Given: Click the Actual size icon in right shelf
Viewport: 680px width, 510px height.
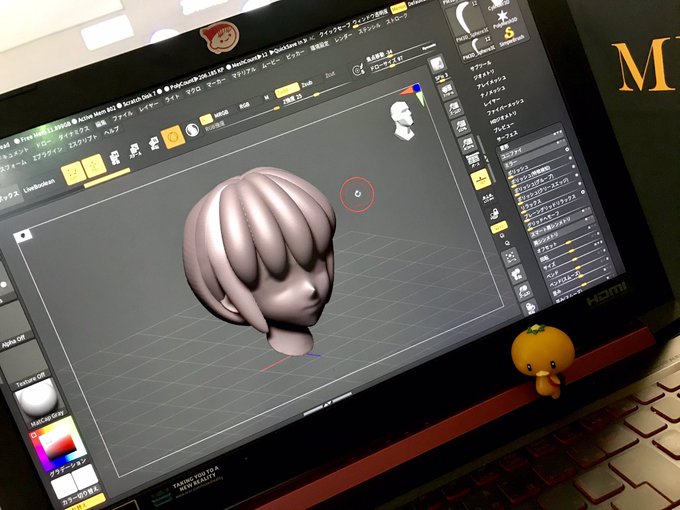Looking at the screenshot, I should point(460,126).
